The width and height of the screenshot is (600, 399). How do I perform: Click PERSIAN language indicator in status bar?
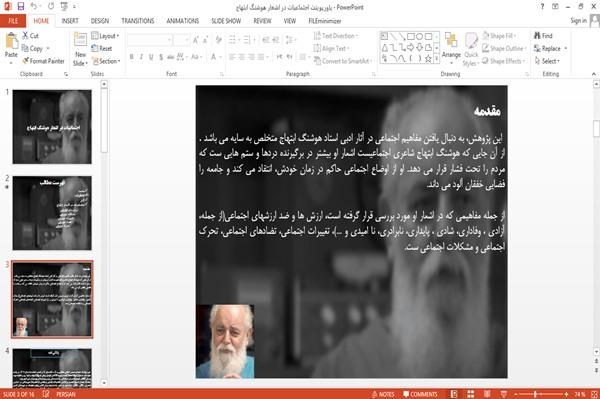66,394
